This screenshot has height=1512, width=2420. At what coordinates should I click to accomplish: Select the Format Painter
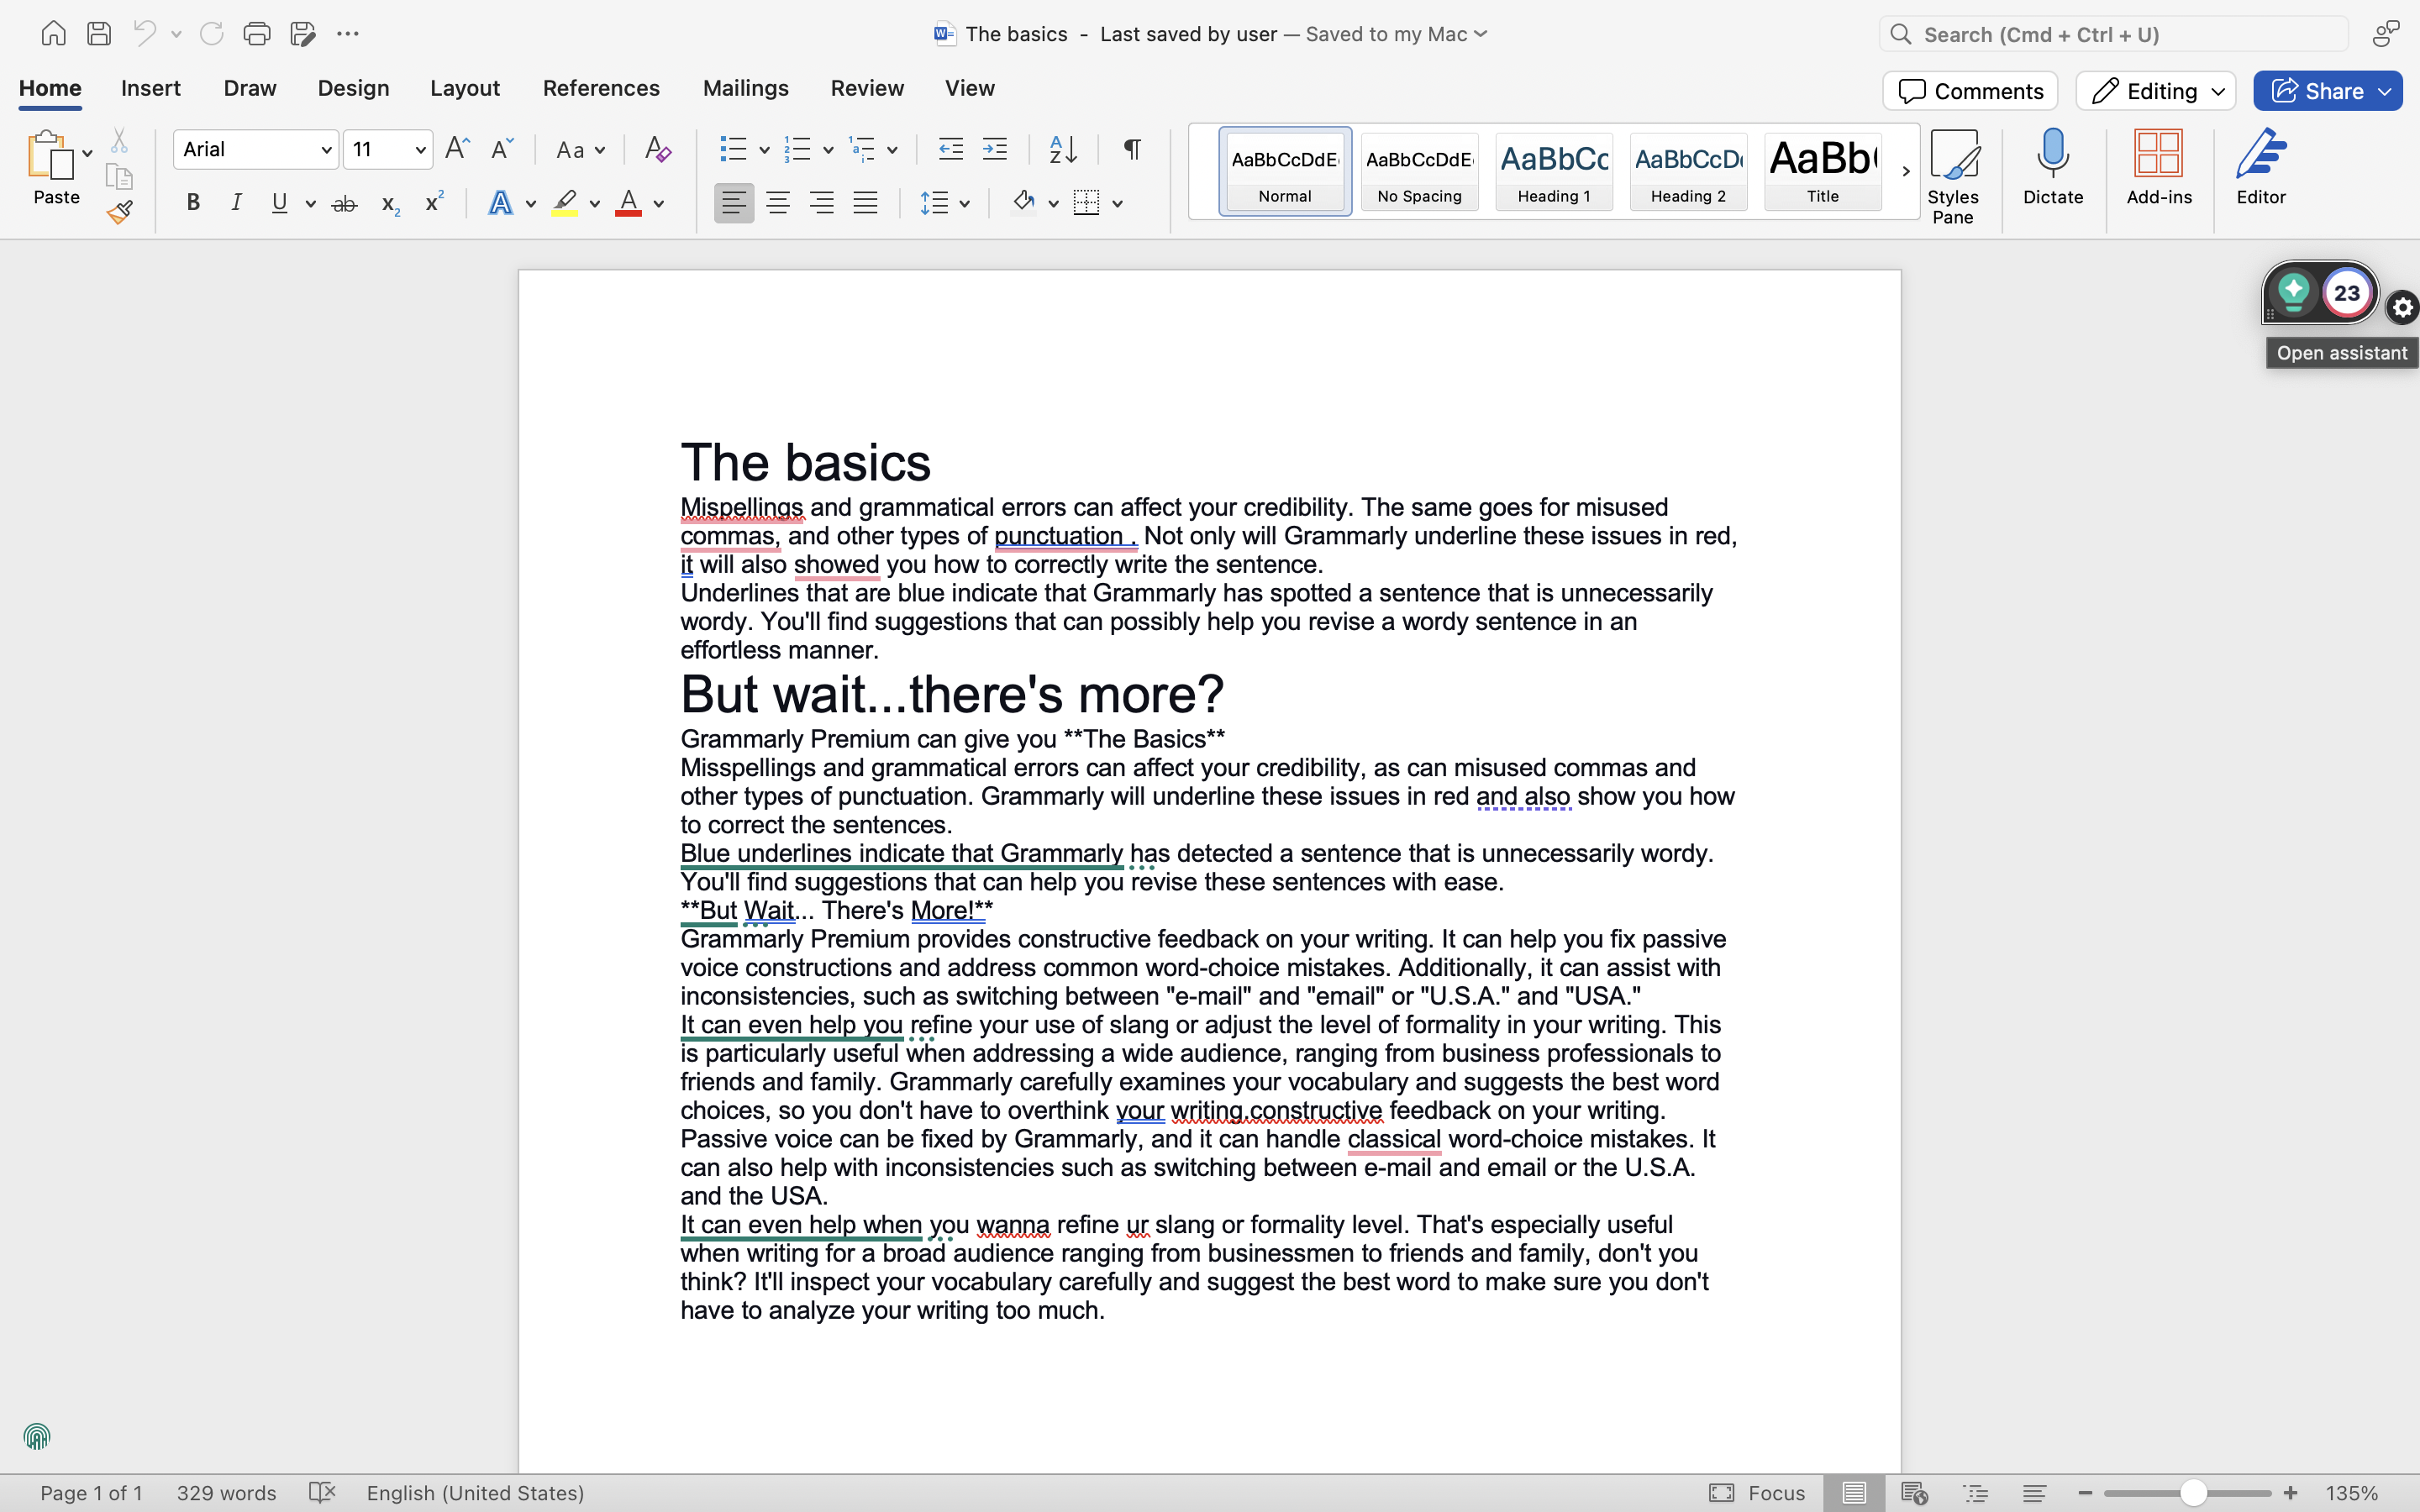pyautogui.click(x=120, y=211)
